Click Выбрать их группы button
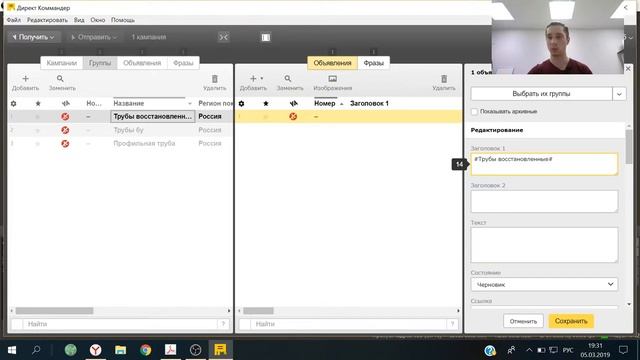Viewport: 640px width, 360px height. pyautogui.click(x=541, y=94)
